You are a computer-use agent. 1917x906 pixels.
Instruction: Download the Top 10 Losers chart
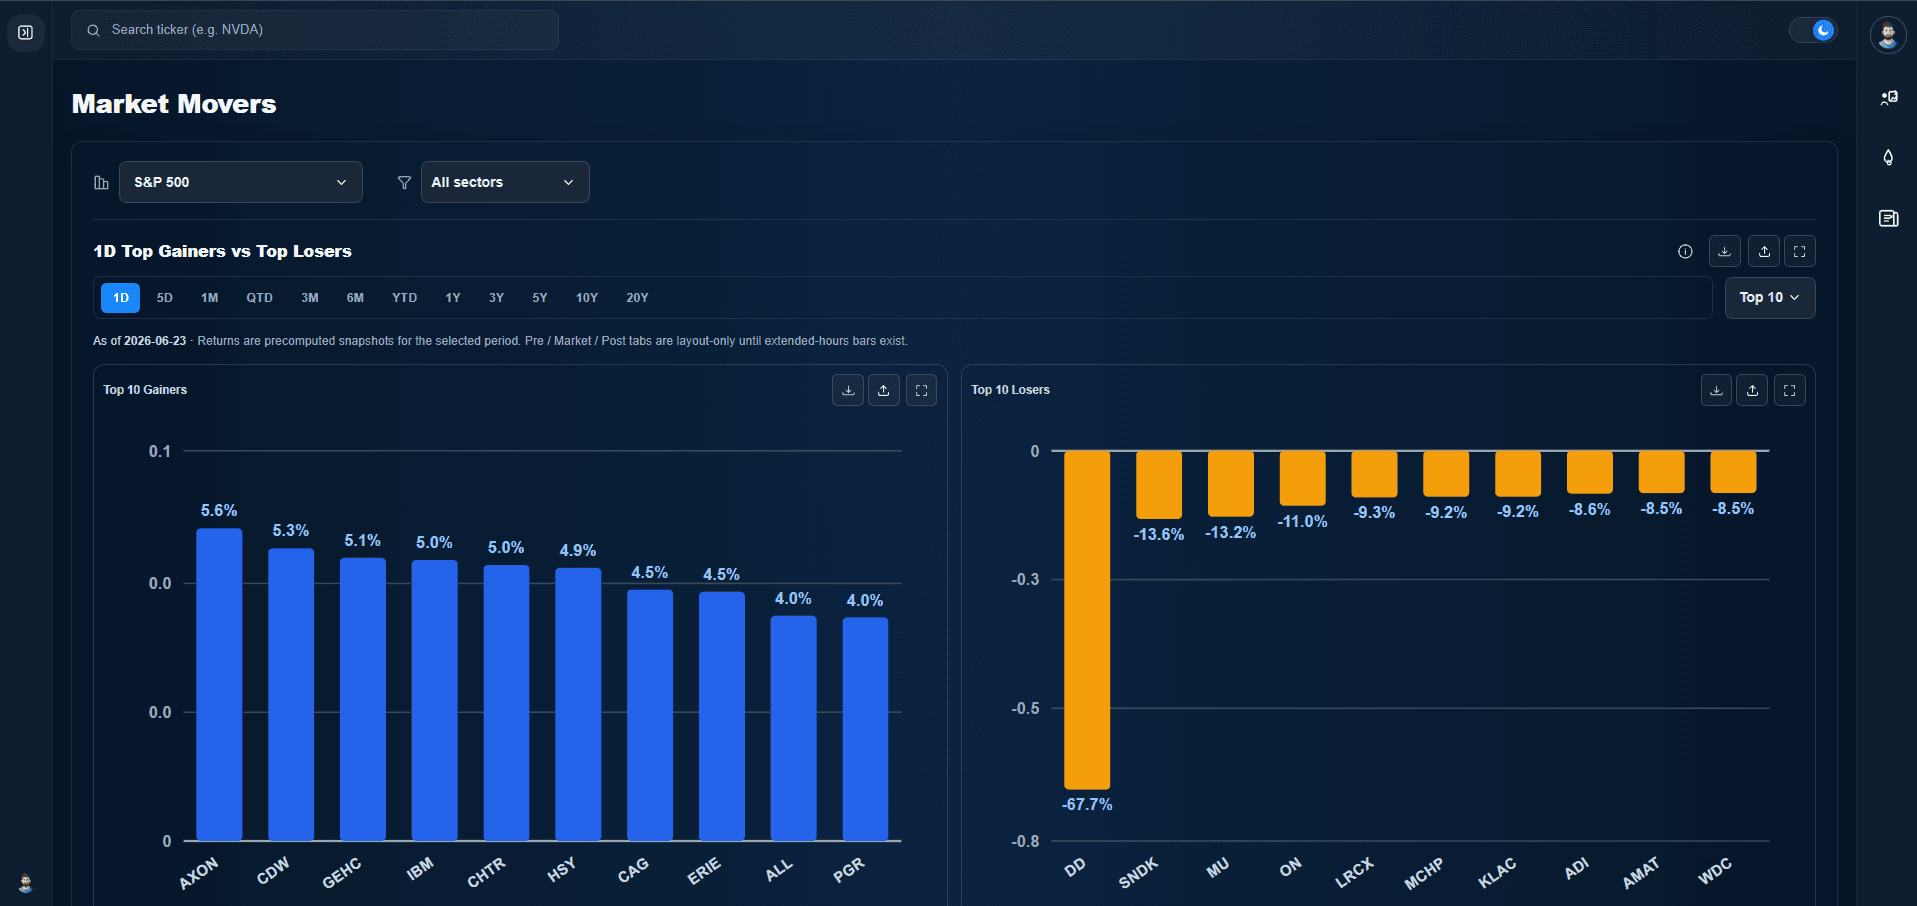point(1716,390)
